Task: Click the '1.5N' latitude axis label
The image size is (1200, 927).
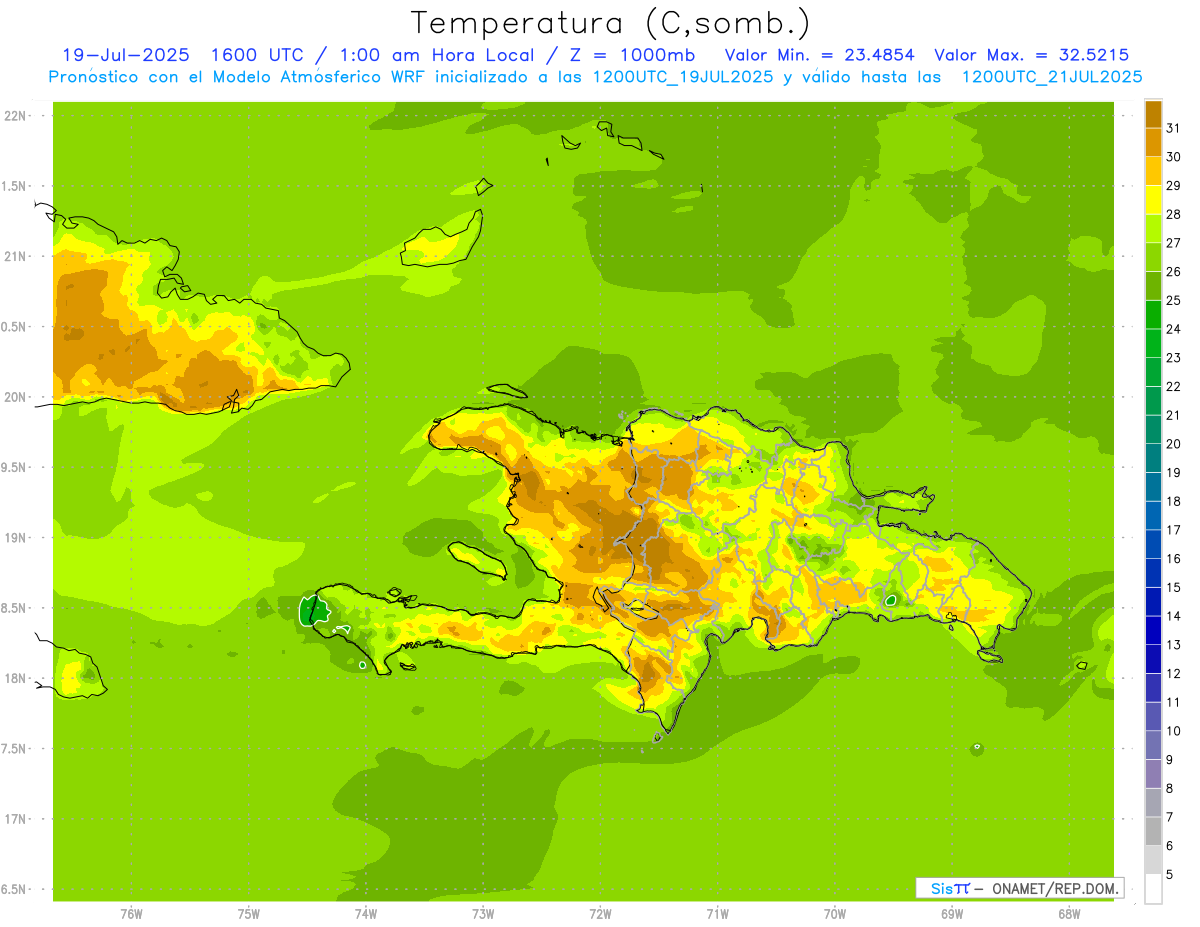Action: click(15, 186)
